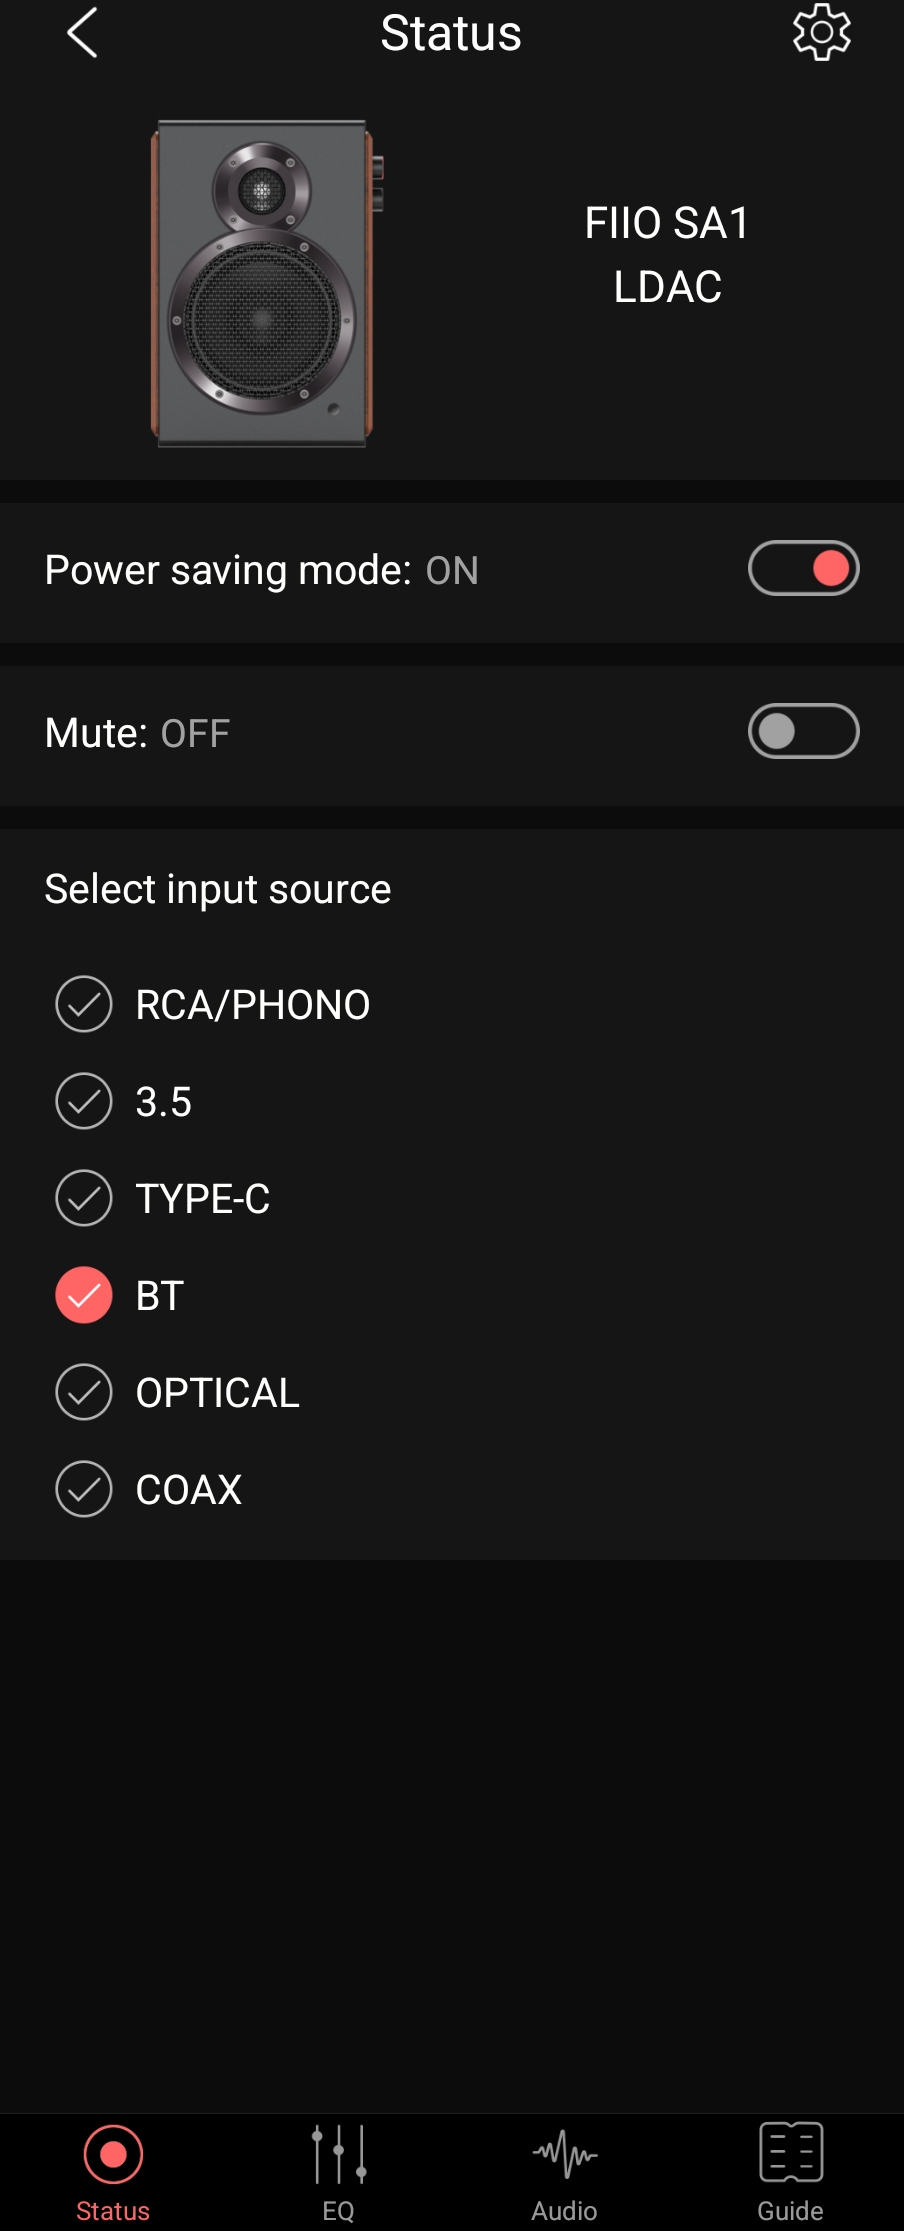Tap the FIIO SA1 speaker image
The height and width of the screenshot is (2231, 904).
coord(264,284)
